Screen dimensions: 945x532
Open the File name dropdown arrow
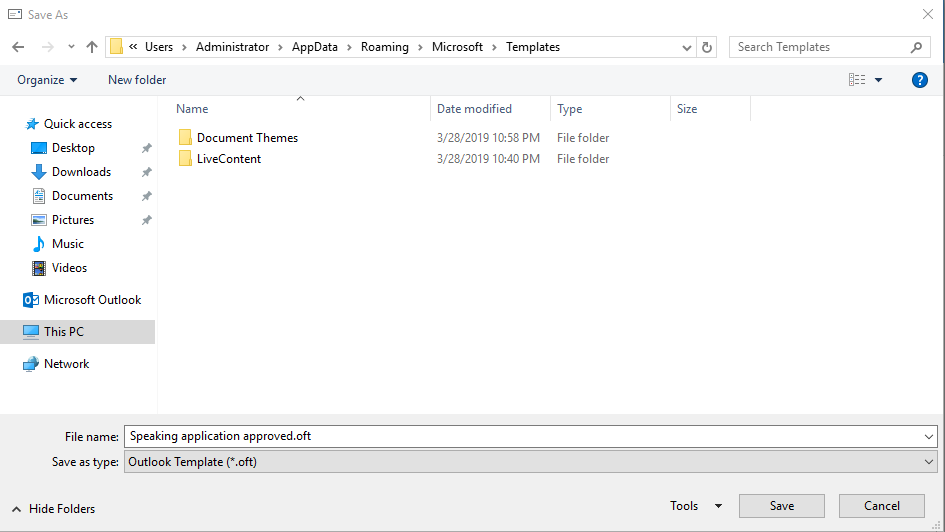(x=929, y=437)
